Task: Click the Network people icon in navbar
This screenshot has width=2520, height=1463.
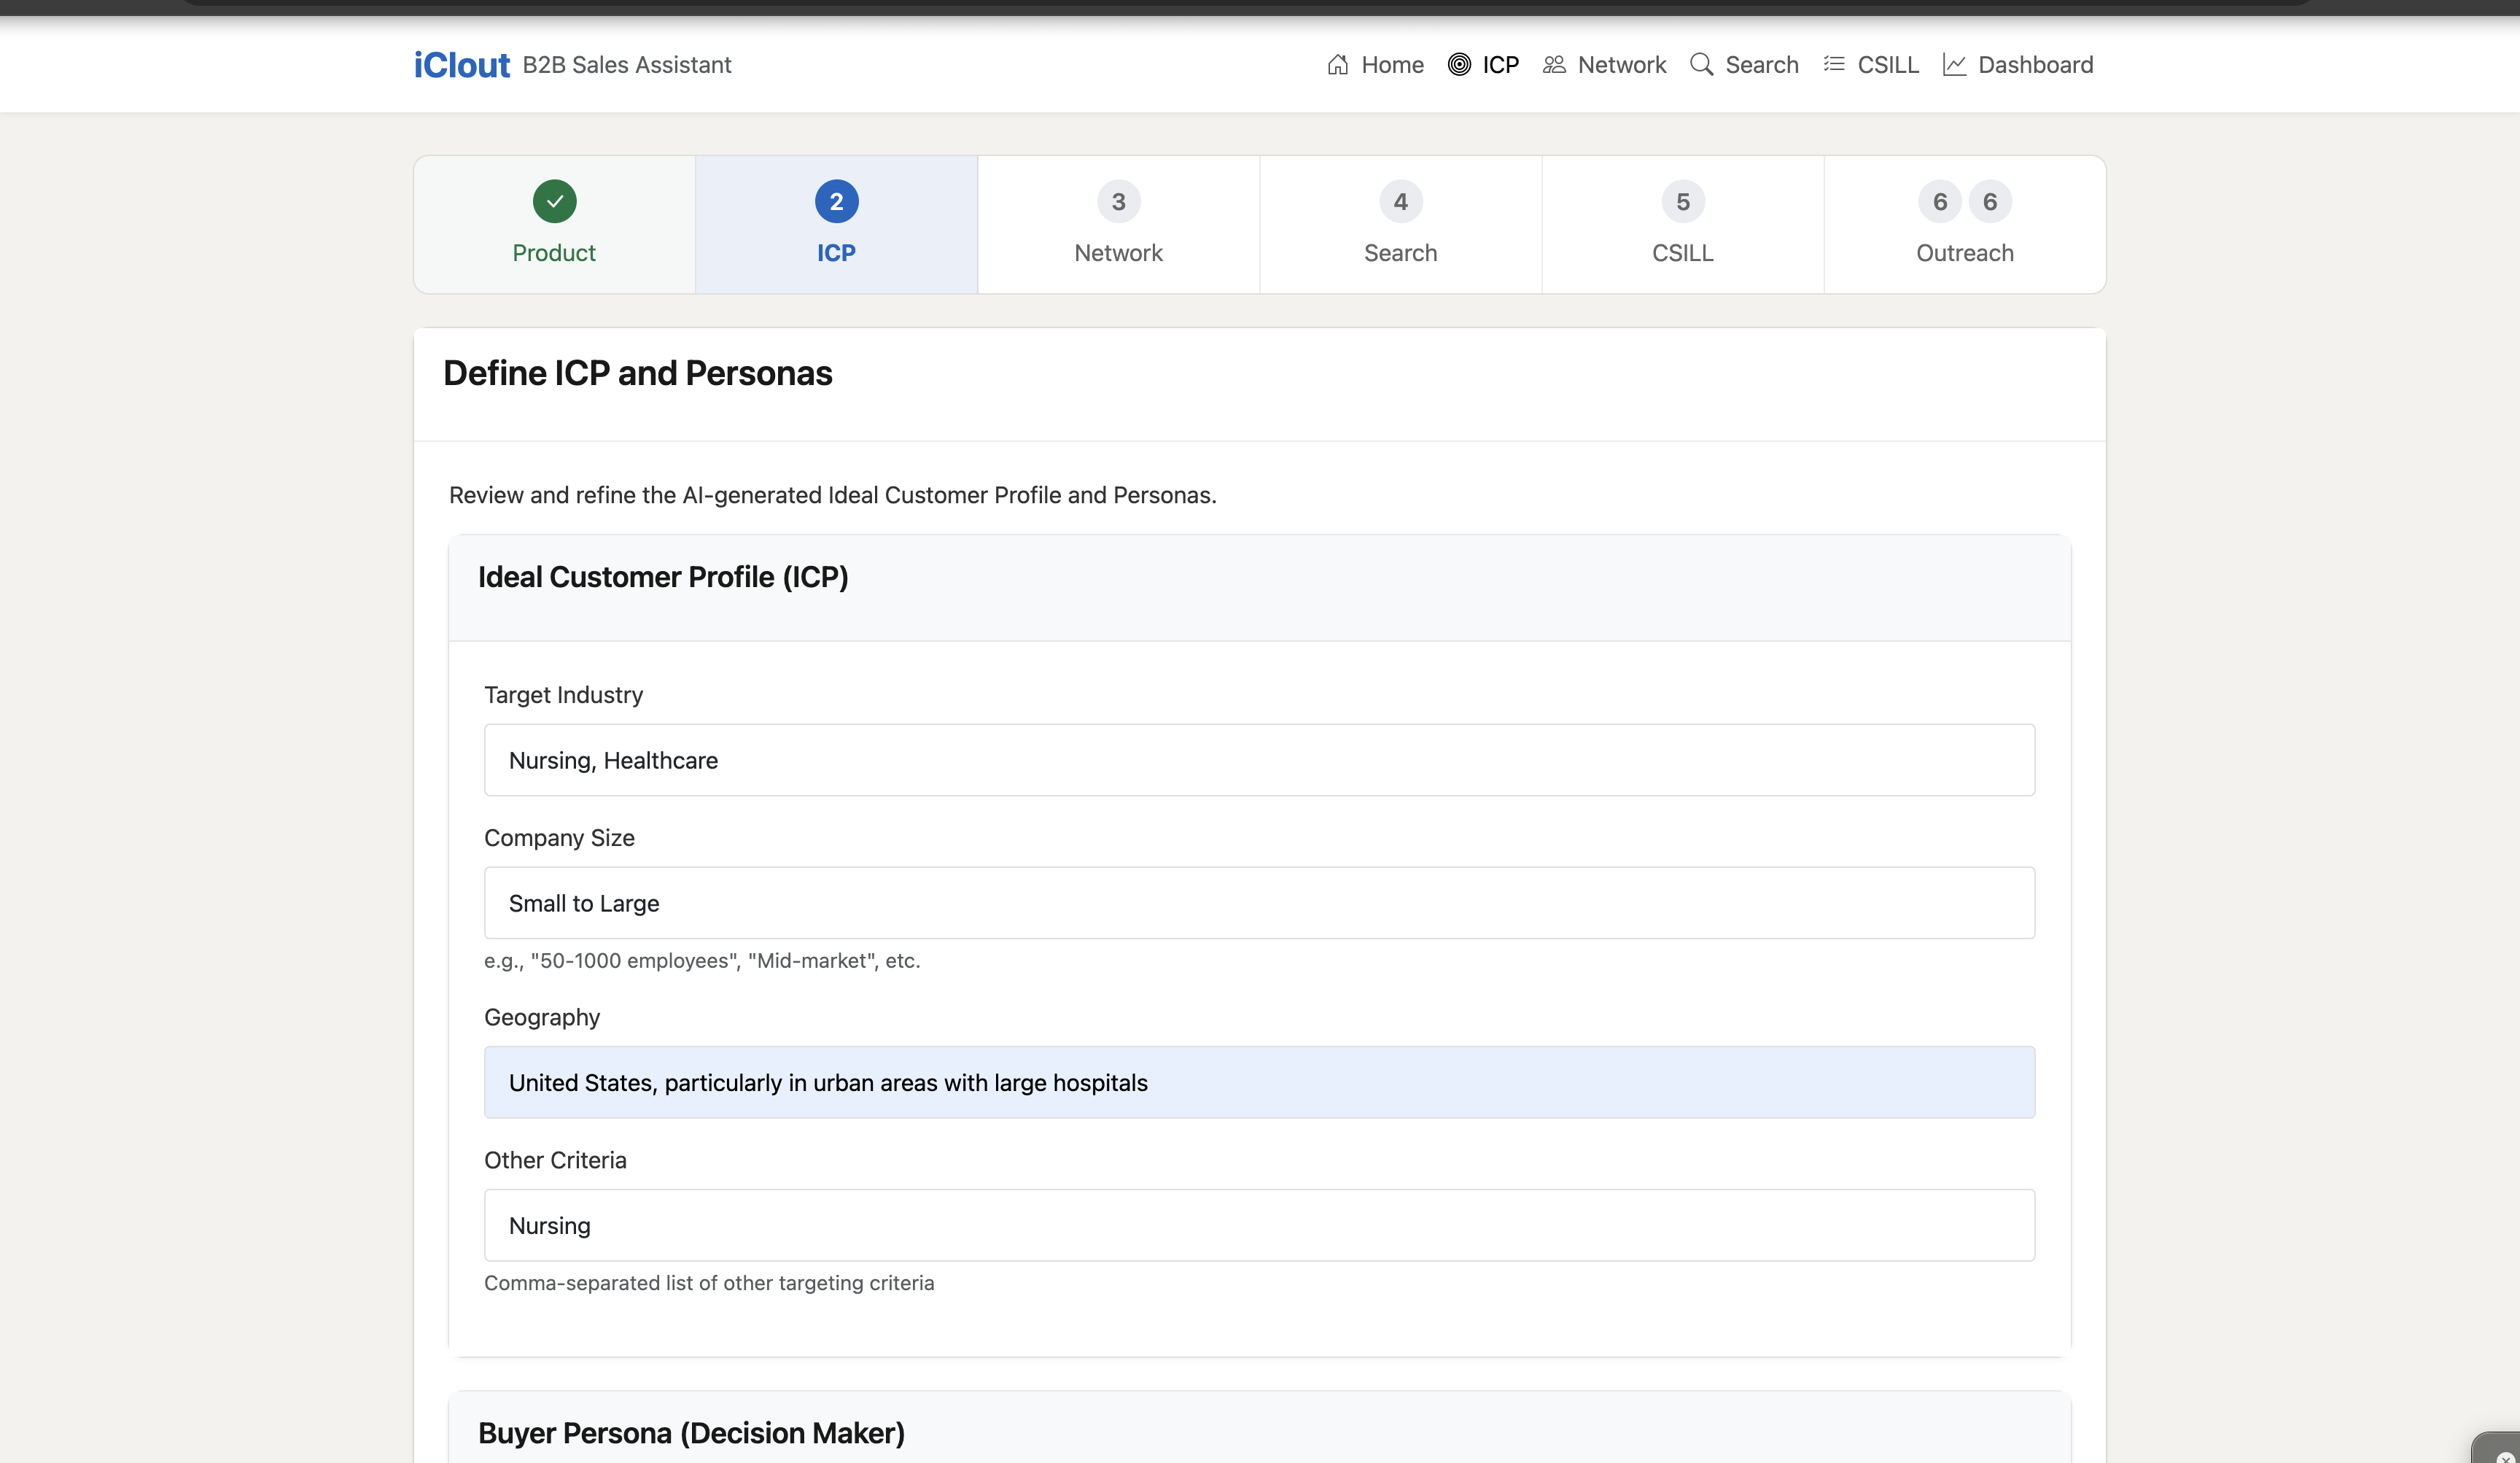Action: point(1553,65)
